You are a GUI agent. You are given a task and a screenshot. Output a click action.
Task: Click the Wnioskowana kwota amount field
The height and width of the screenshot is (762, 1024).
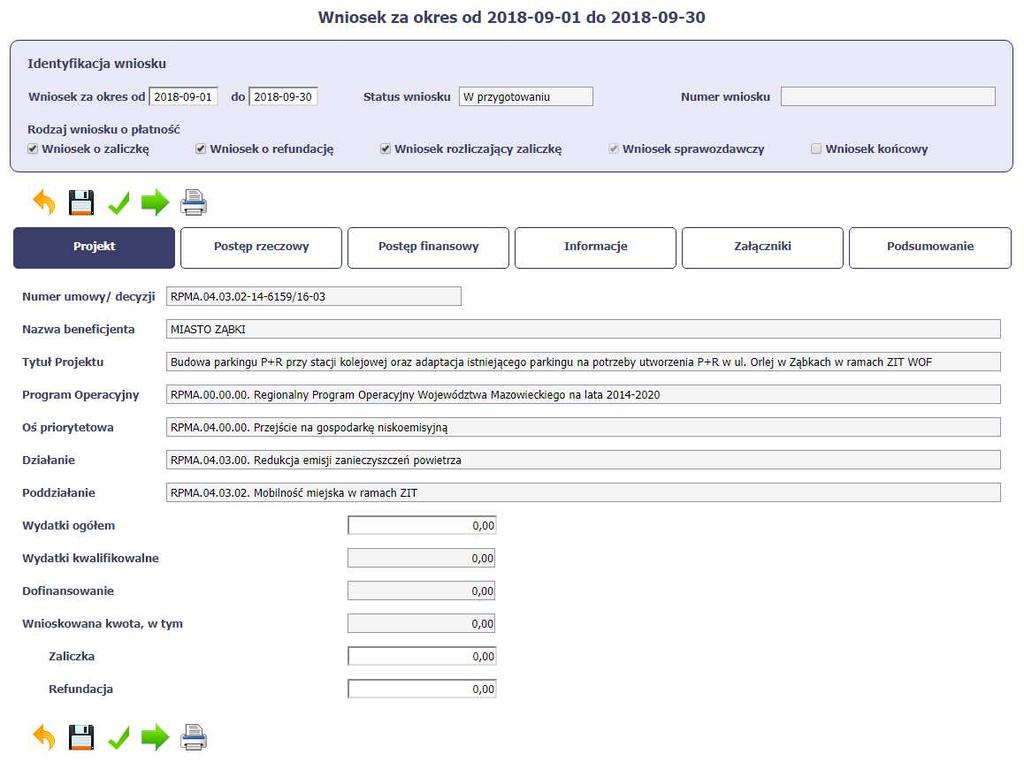point(422,623)
